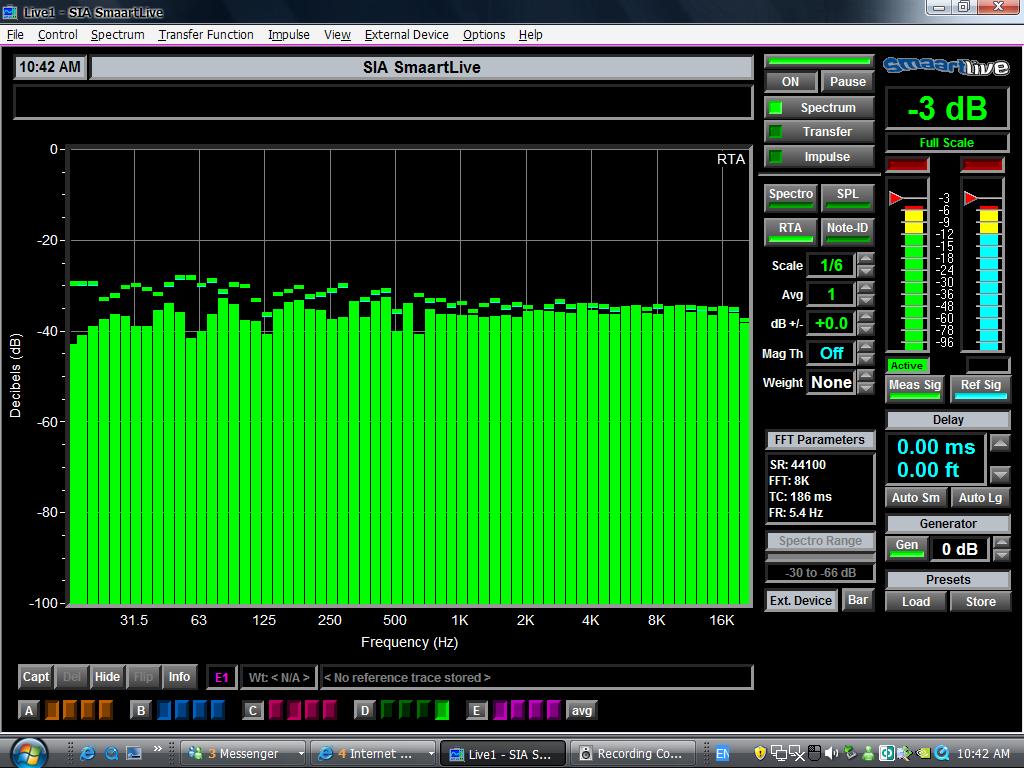The image size is (1024, 768).
Task: Click the first orange register in bank A
Action: [52, 710]
